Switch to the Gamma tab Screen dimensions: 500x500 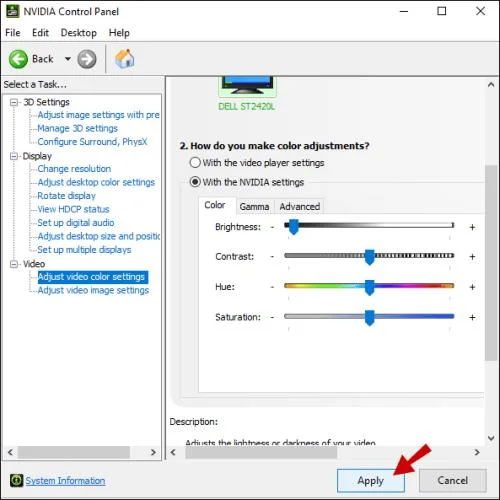click(254, 207)
